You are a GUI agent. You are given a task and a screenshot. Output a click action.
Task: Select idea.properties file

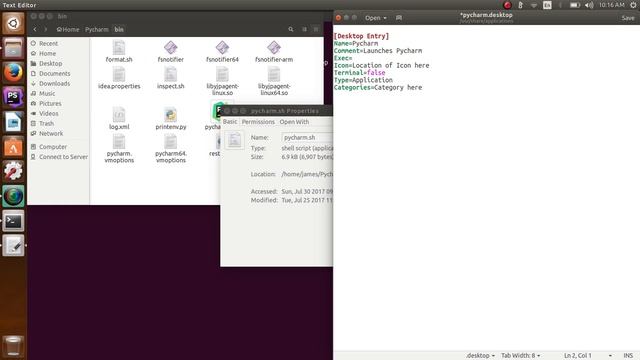[119, 78]
